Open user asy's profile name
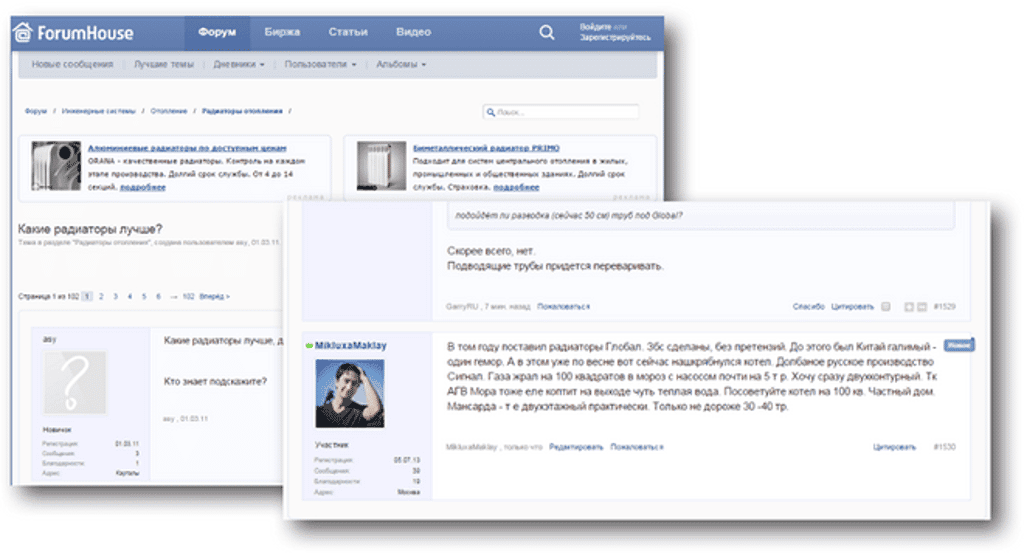 [50, 340]
